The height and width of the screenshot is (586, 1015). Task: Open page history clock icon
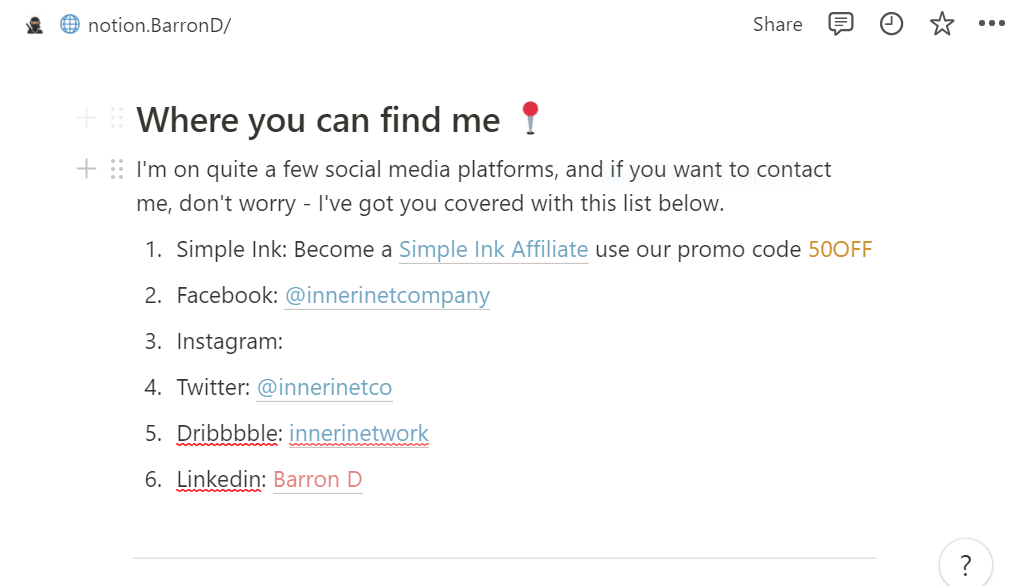point(891,24)
